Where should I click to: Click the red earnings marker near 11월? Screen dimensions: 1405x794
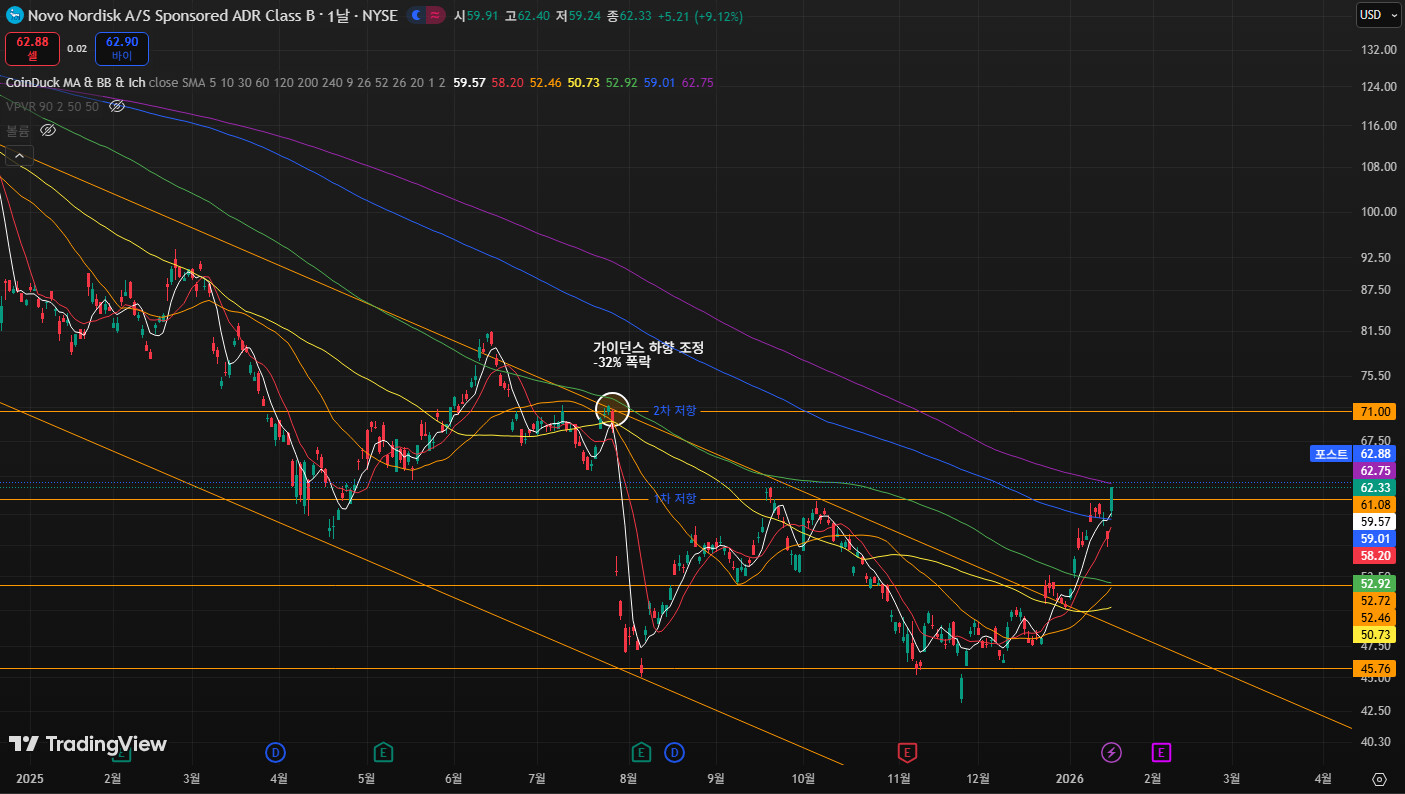click(907, 752)
